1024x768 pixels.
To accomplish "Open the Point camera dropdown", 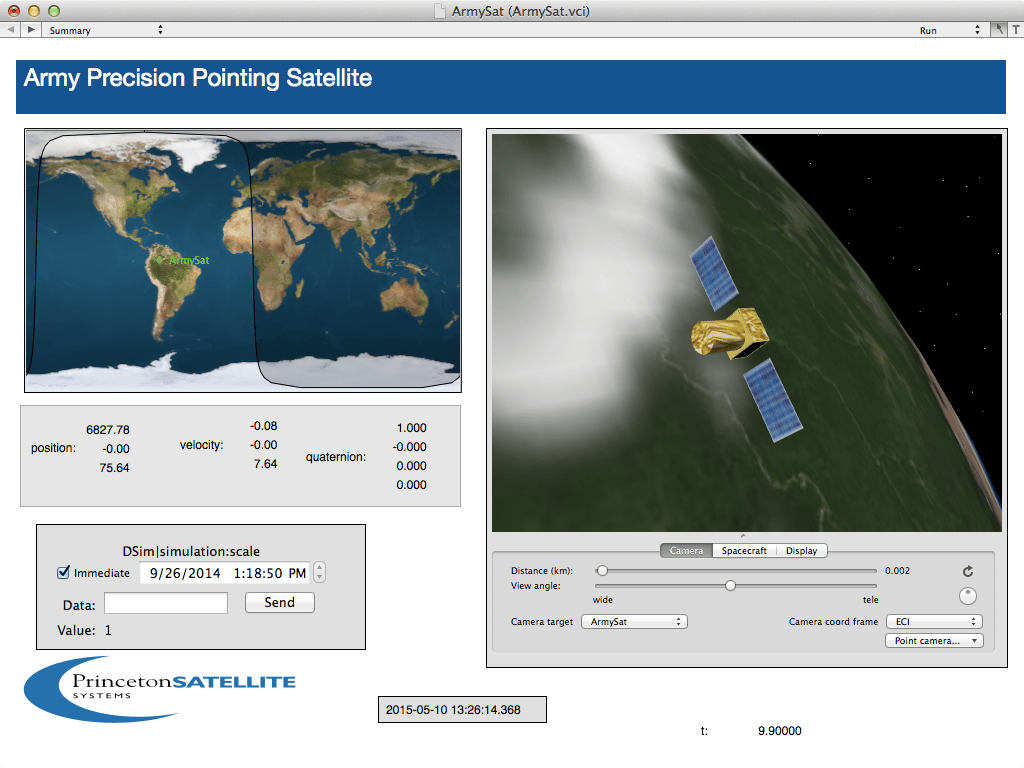I will (934, 640).
